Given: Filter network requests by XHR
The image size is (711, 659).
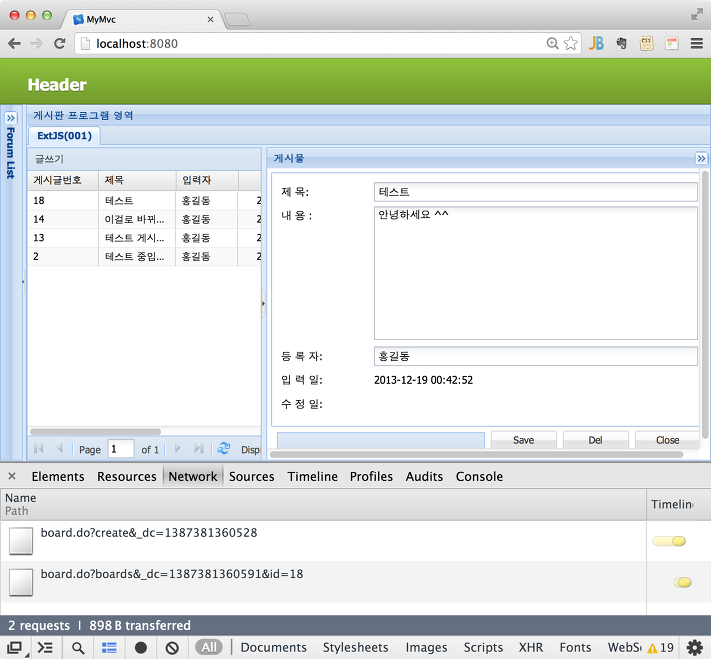Looking at the screenshot, I should [x=531, y=647].
